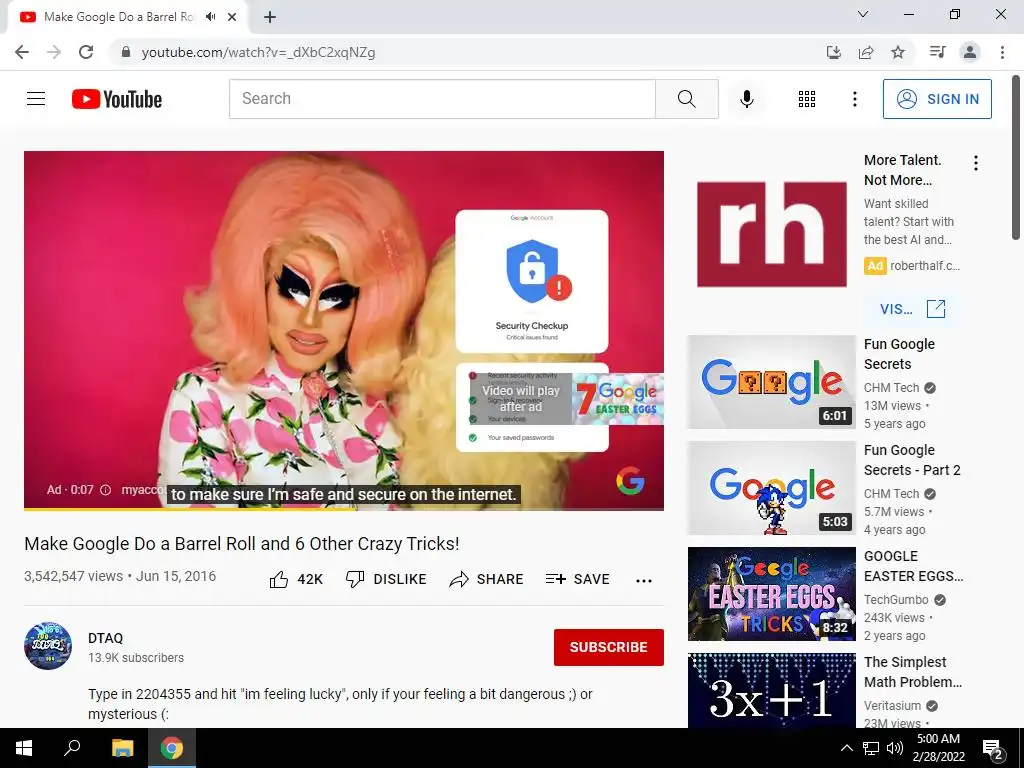Open roberthalf.com ad link
The width and height of the screenshot is (1024, 768).
pos(925,266)
